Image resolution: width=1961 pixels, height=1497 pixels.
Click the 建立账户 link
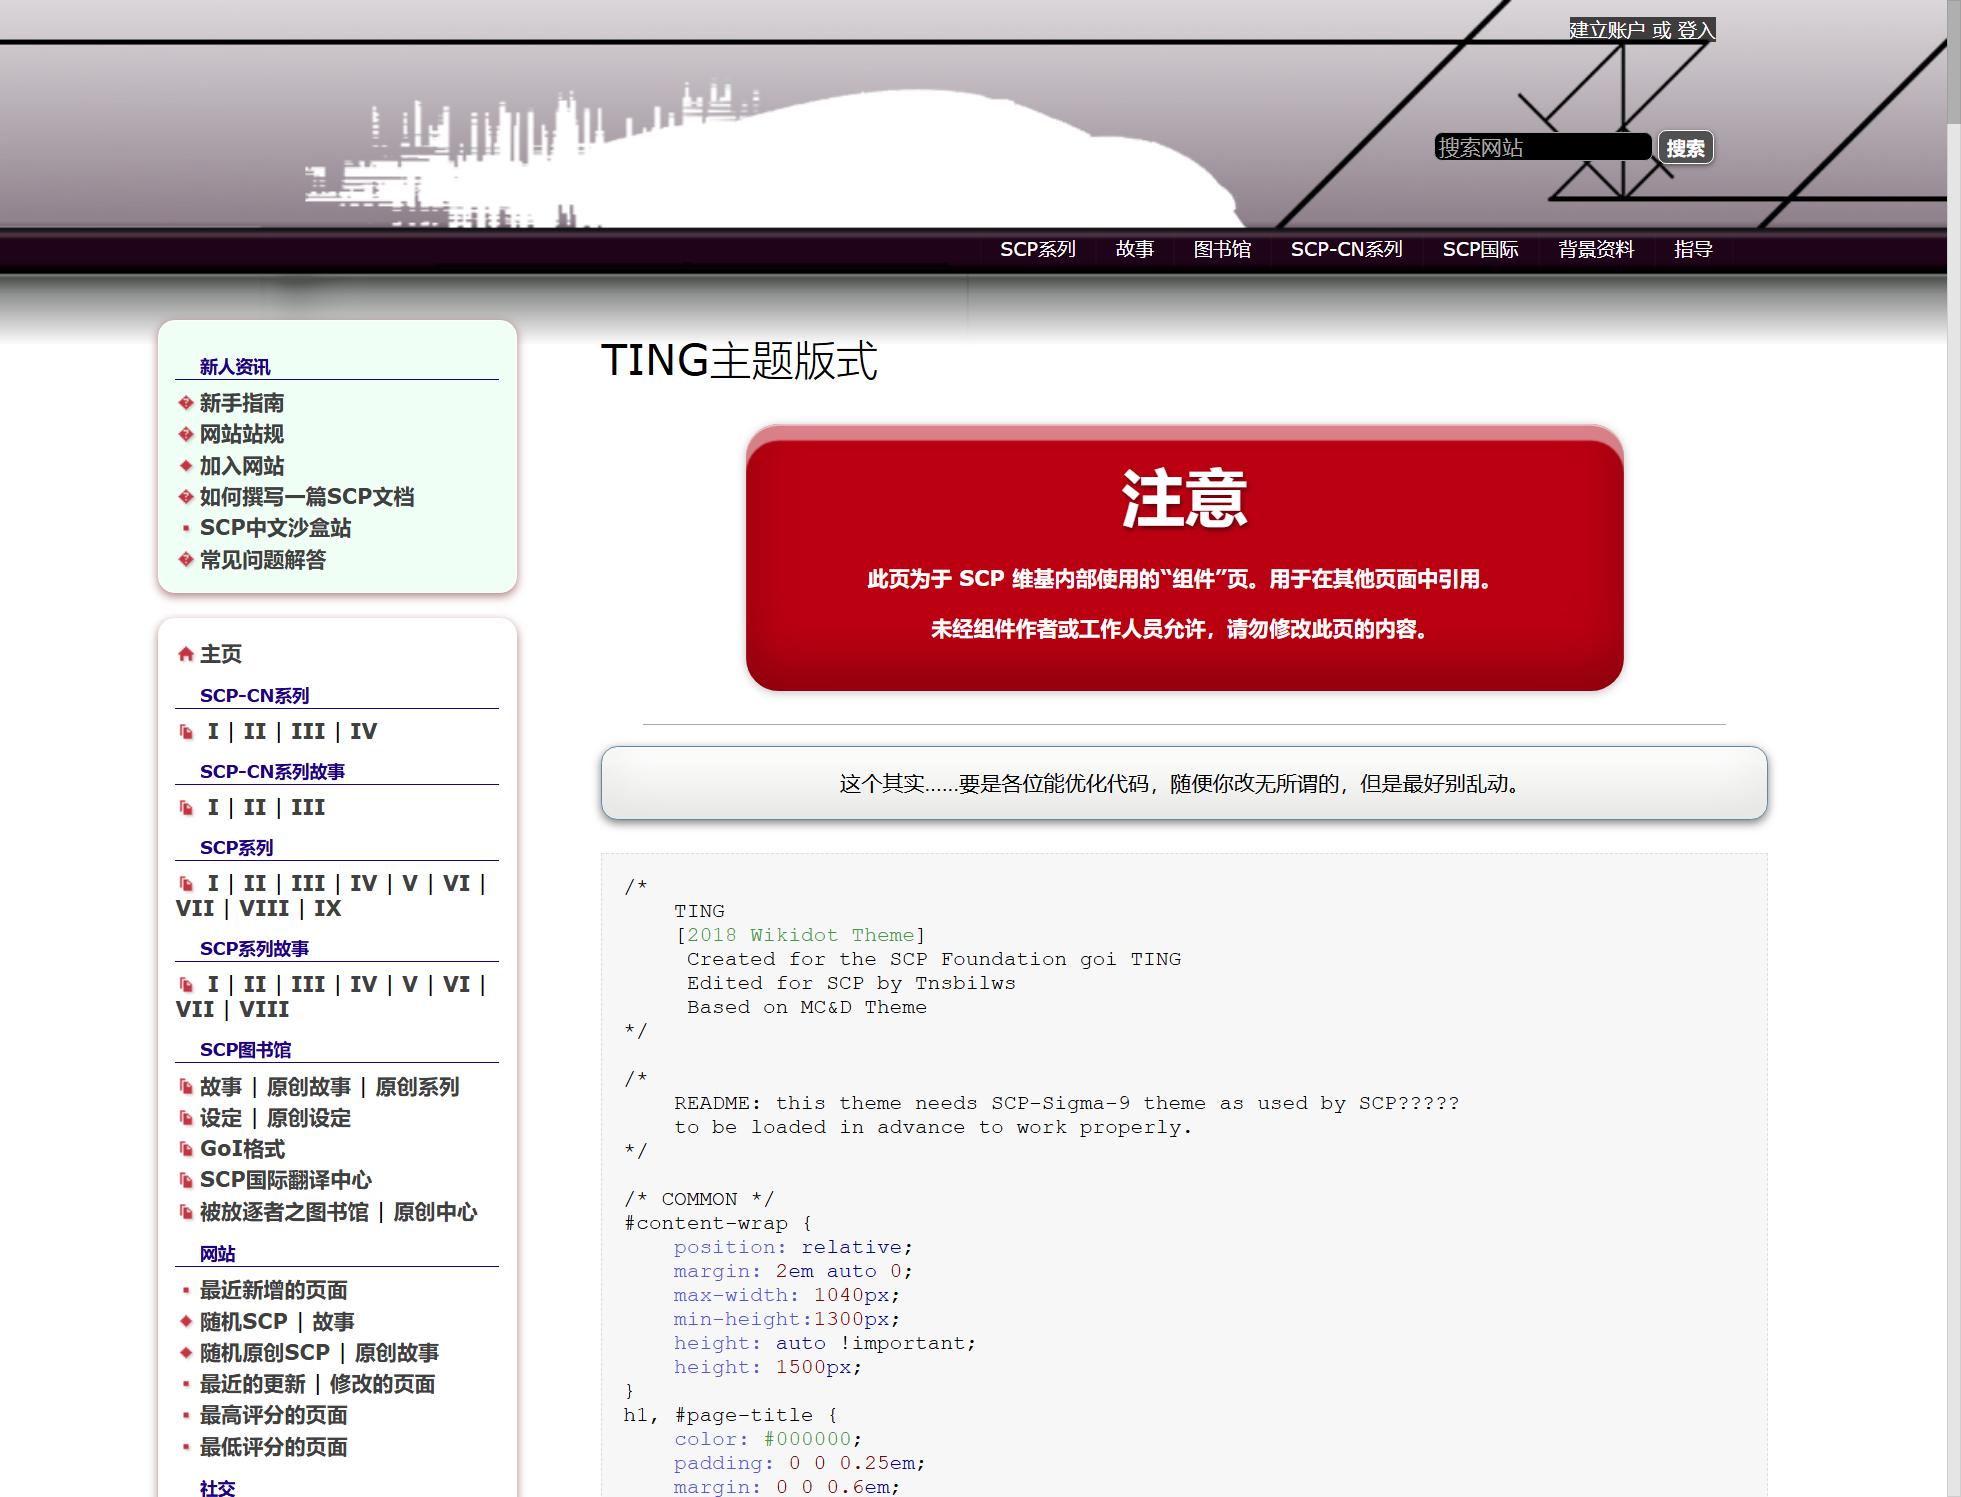(1605, 30)
